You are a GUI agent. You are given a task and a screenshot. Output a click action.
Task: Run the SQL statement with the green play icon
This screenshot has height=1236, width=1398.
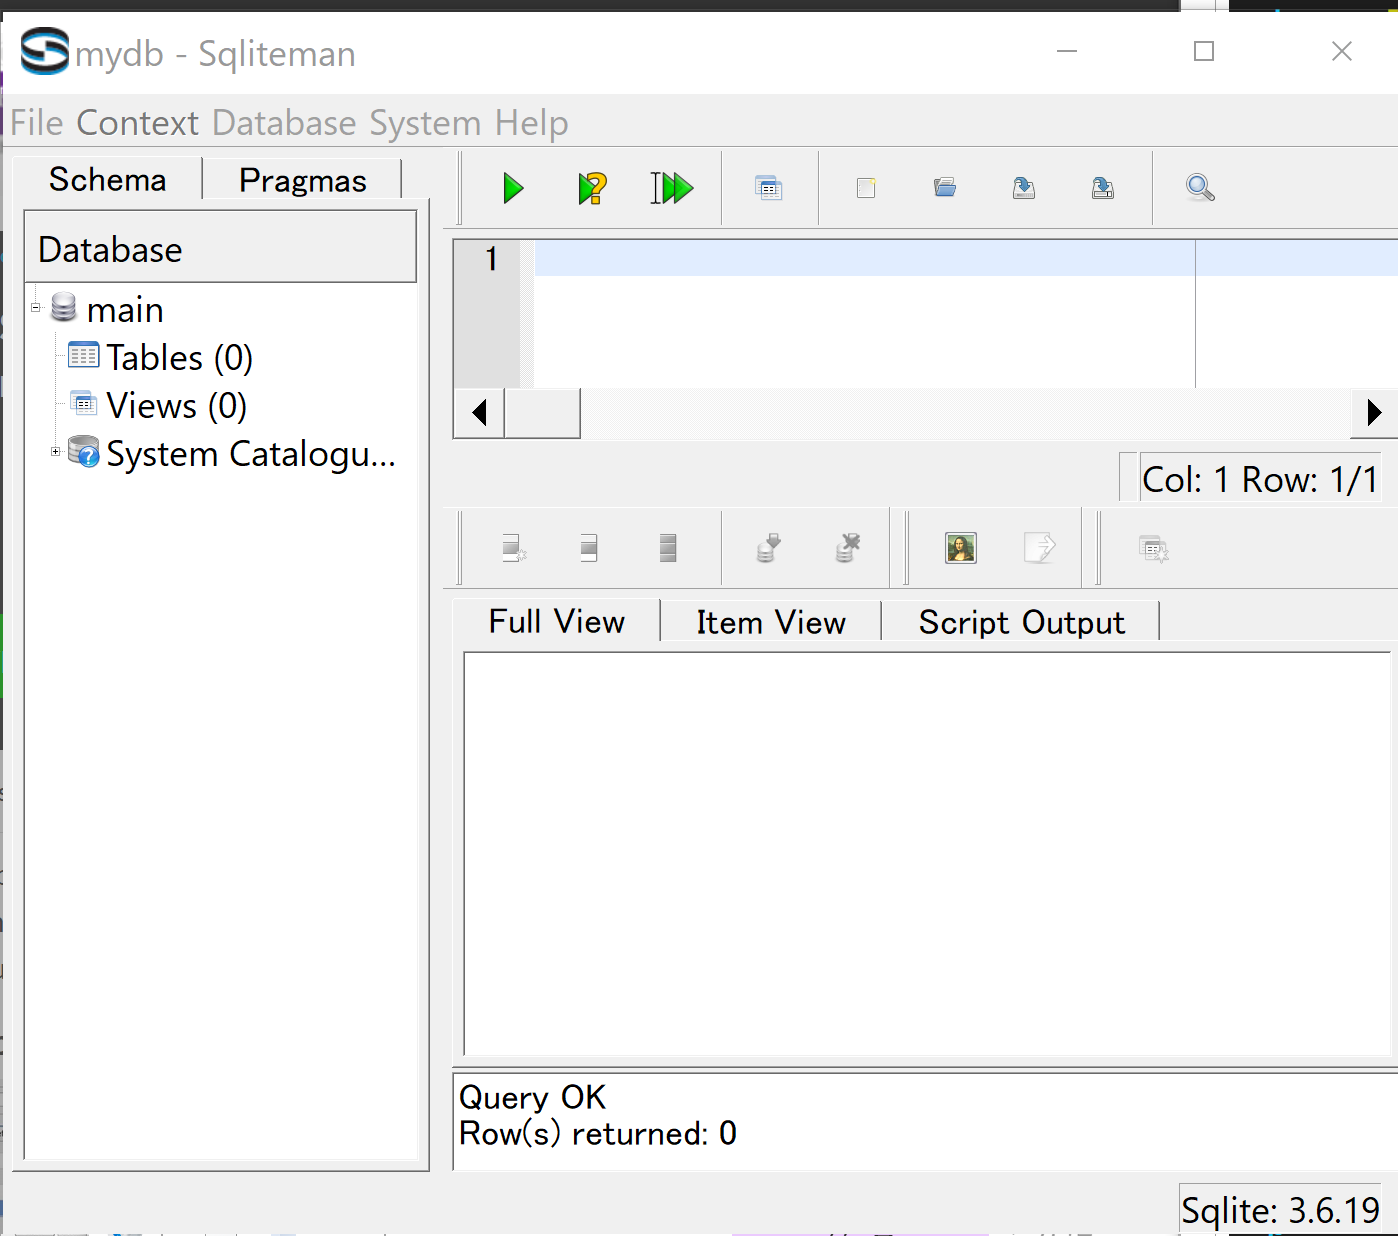[513, 188]
